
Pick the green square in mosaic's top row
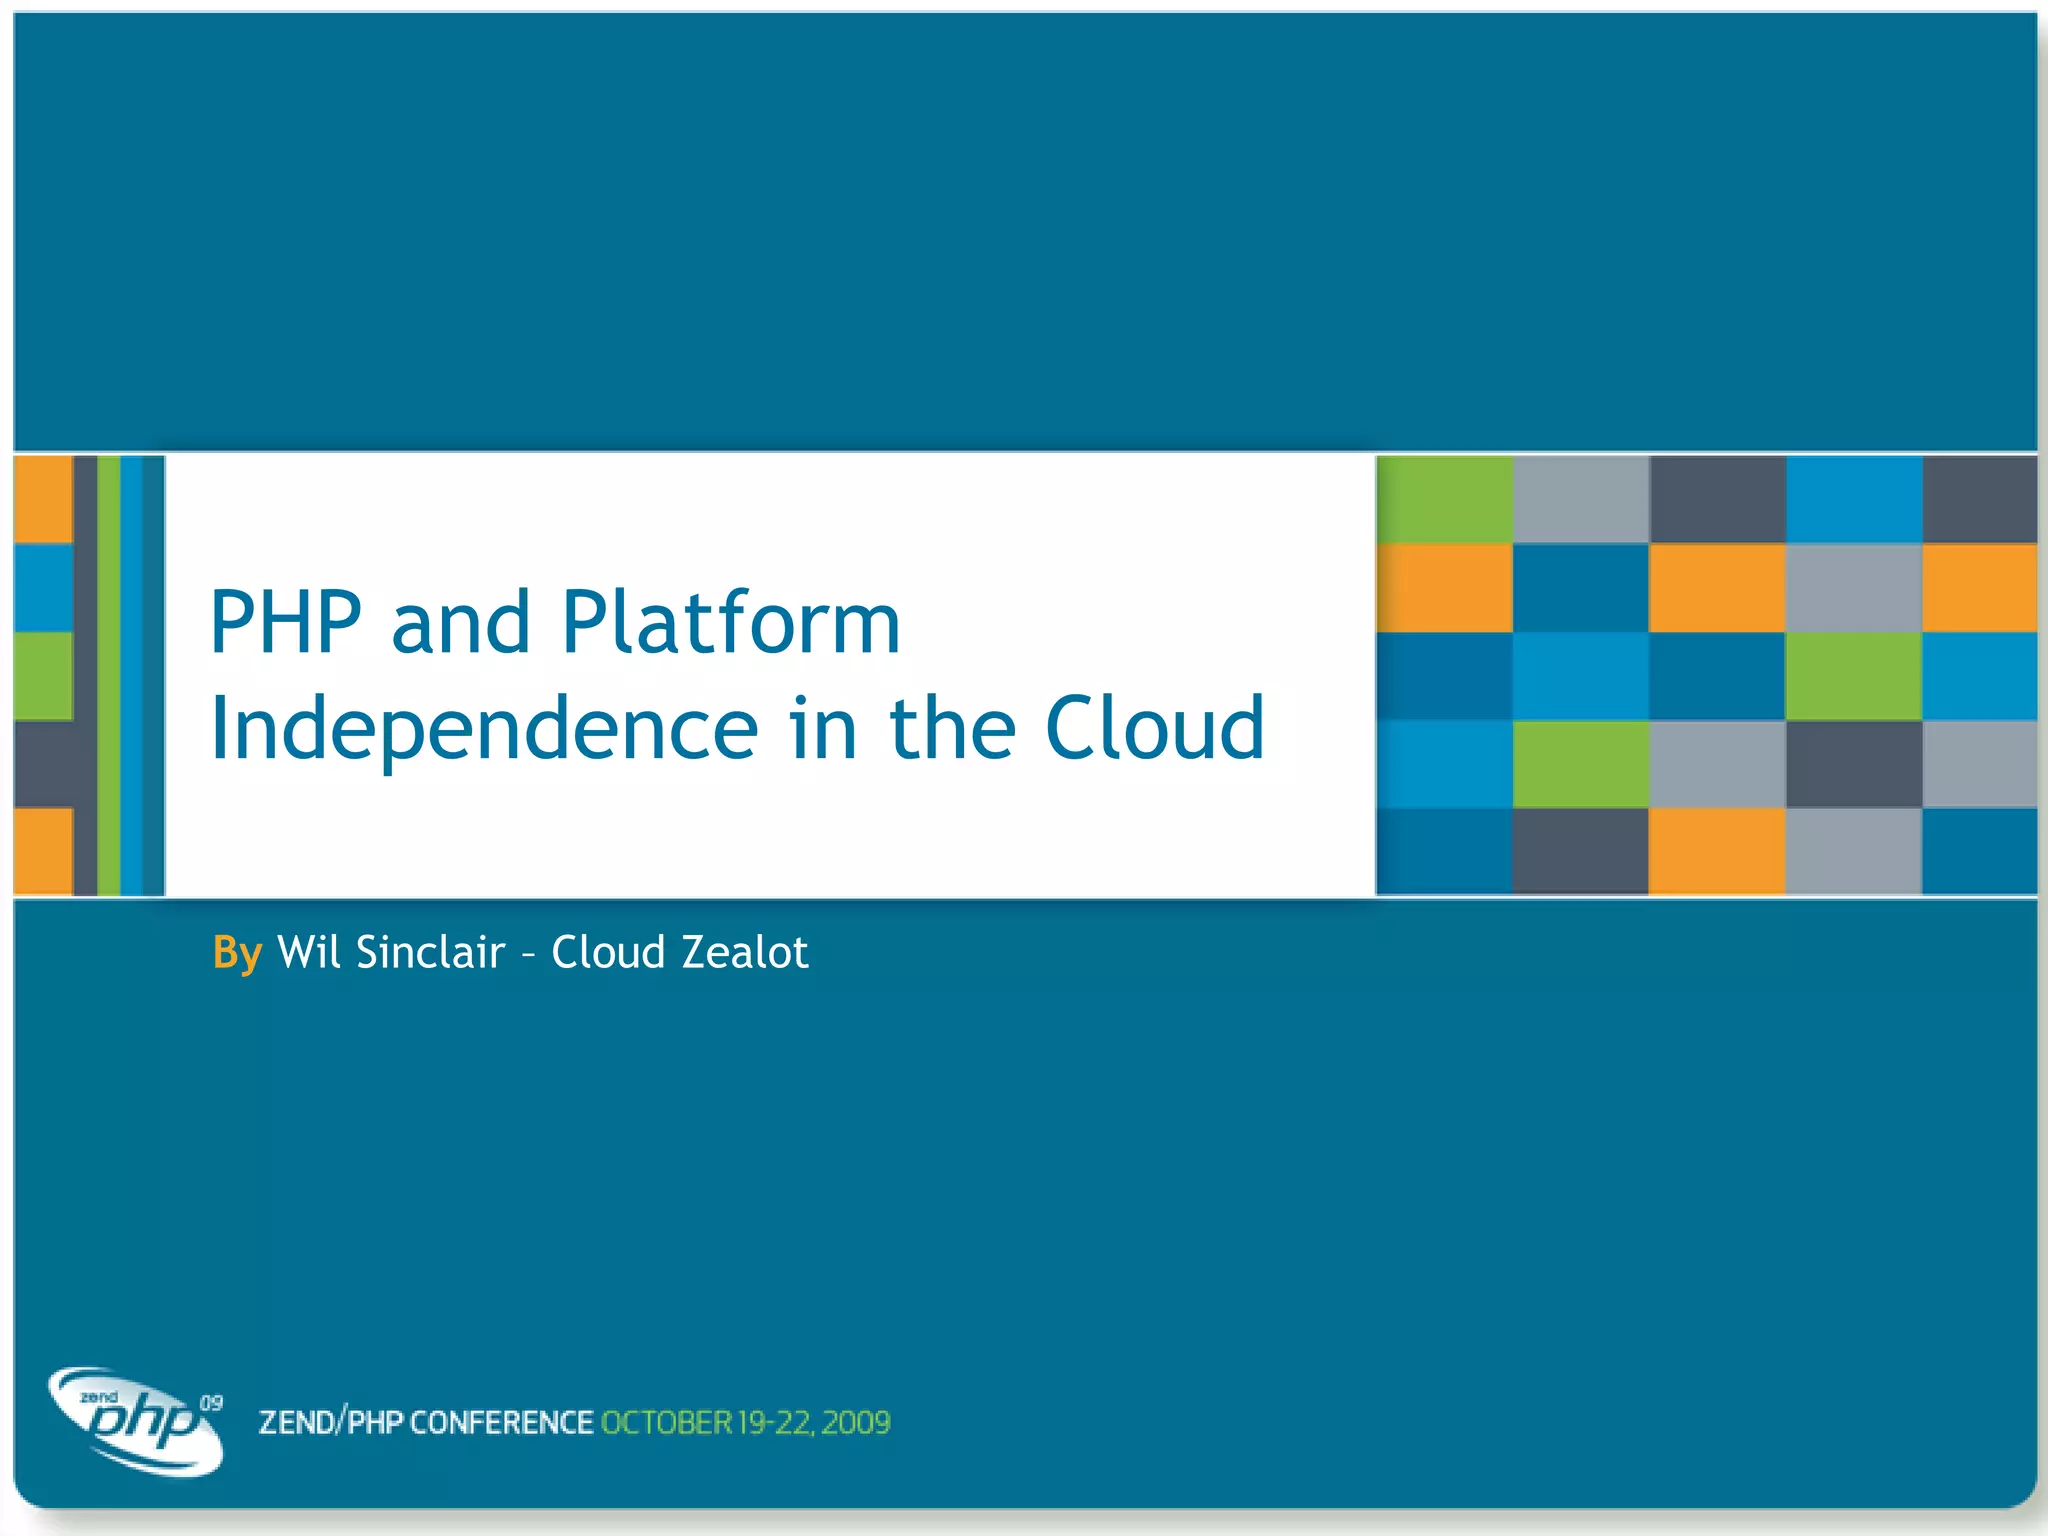click(1444, 499)
